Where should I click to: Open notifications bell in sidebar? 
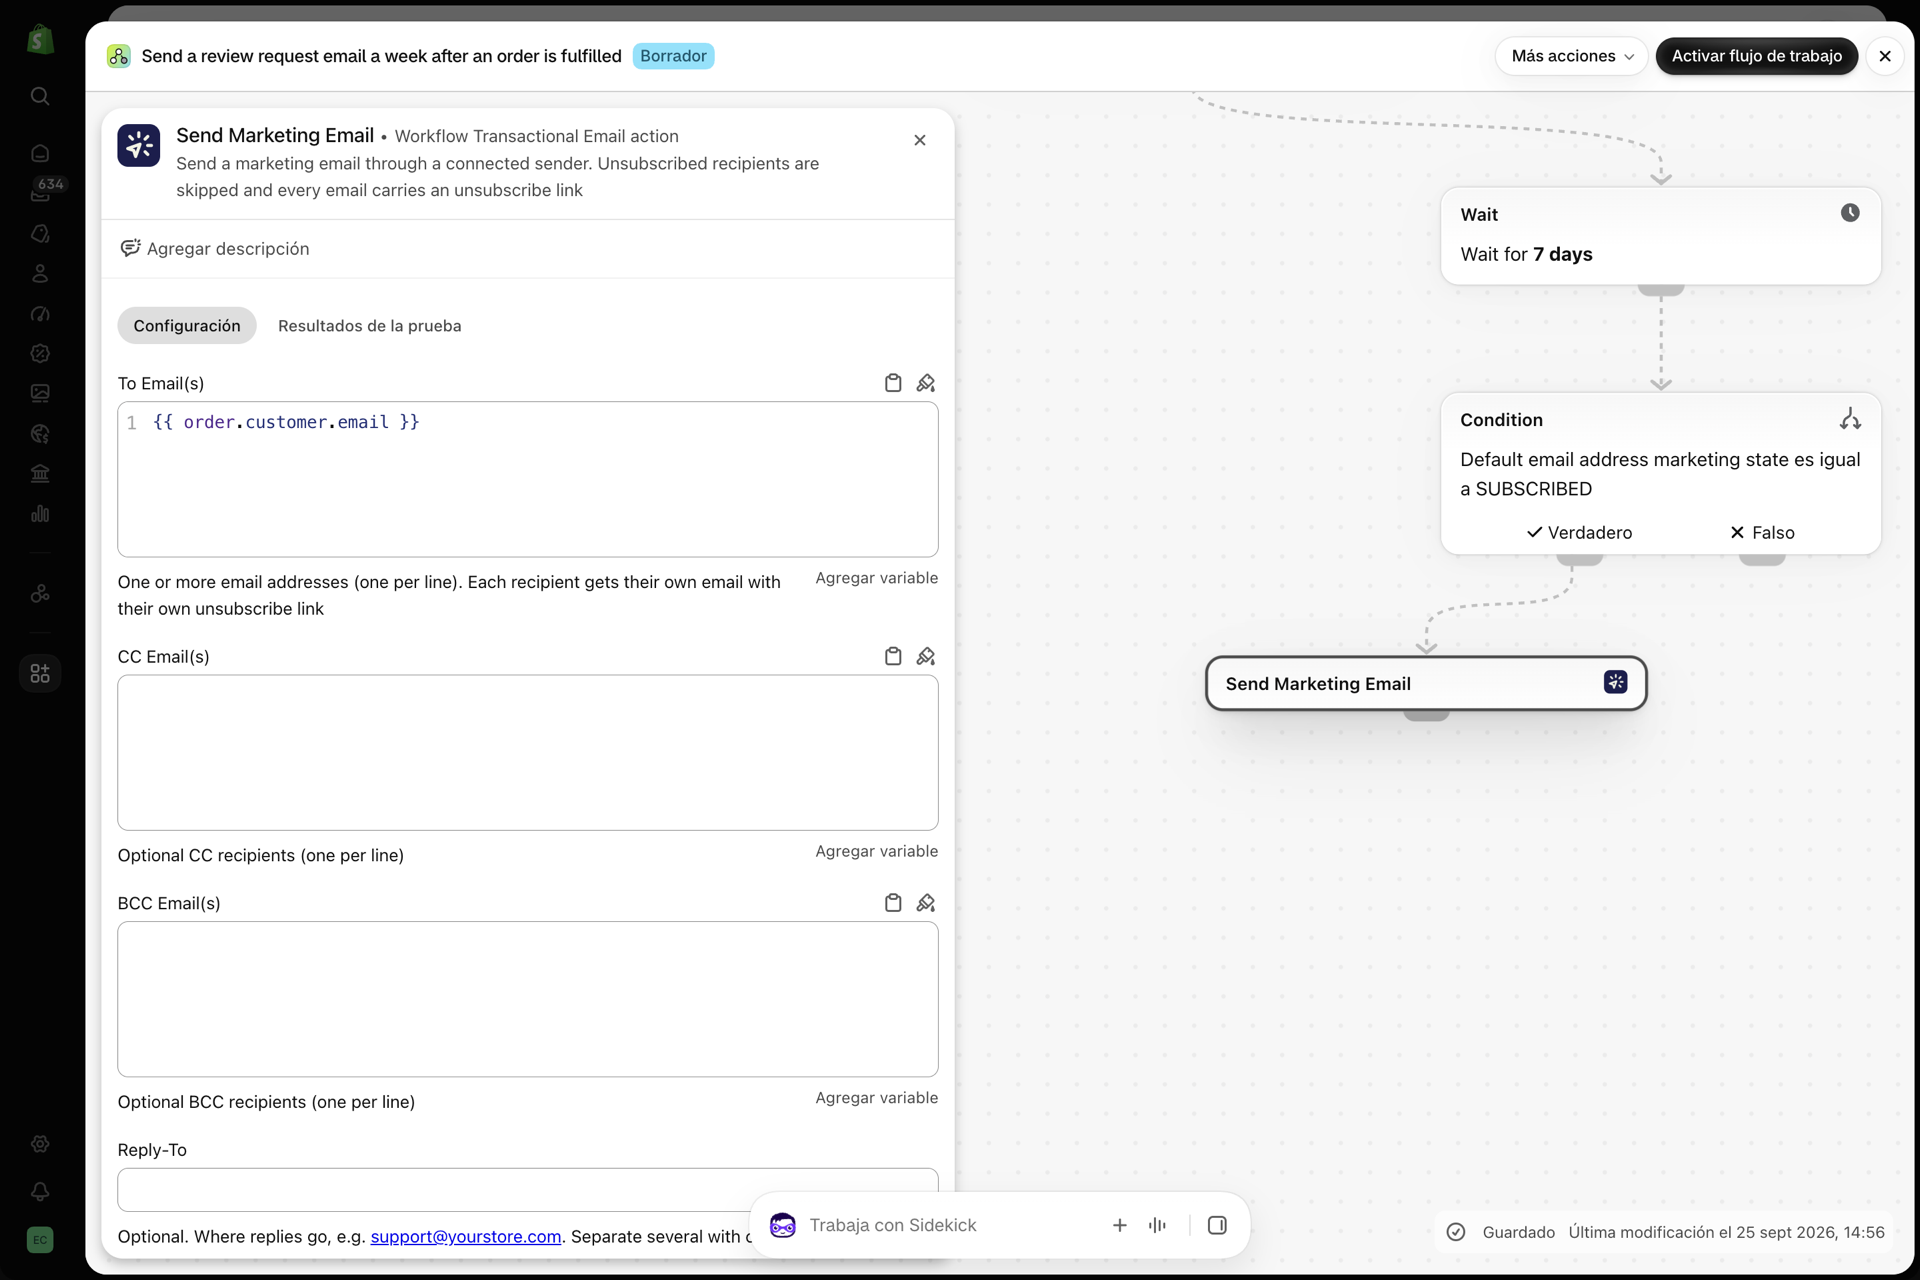40,1192
